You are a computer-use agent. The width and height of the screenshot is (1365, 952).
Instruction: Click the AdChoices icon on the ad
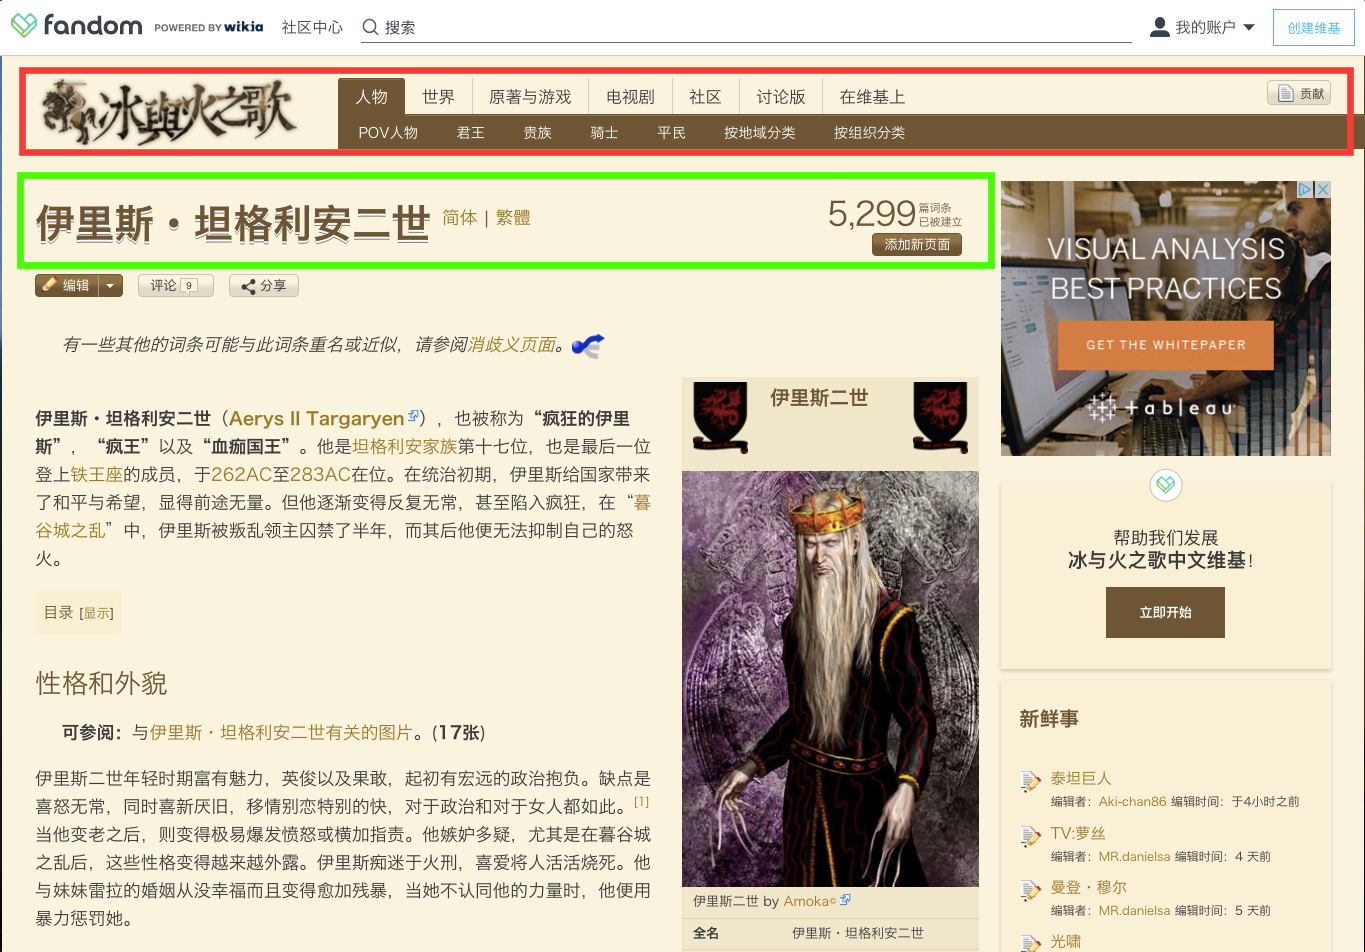(x=1304, y=189)
